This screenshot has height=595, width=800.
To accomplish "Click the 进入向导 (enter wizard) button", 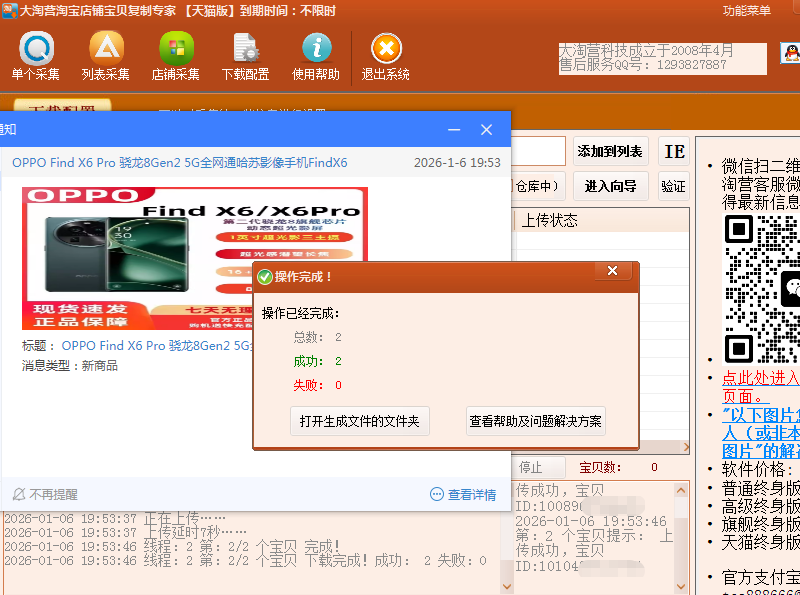I will (610, 186).
